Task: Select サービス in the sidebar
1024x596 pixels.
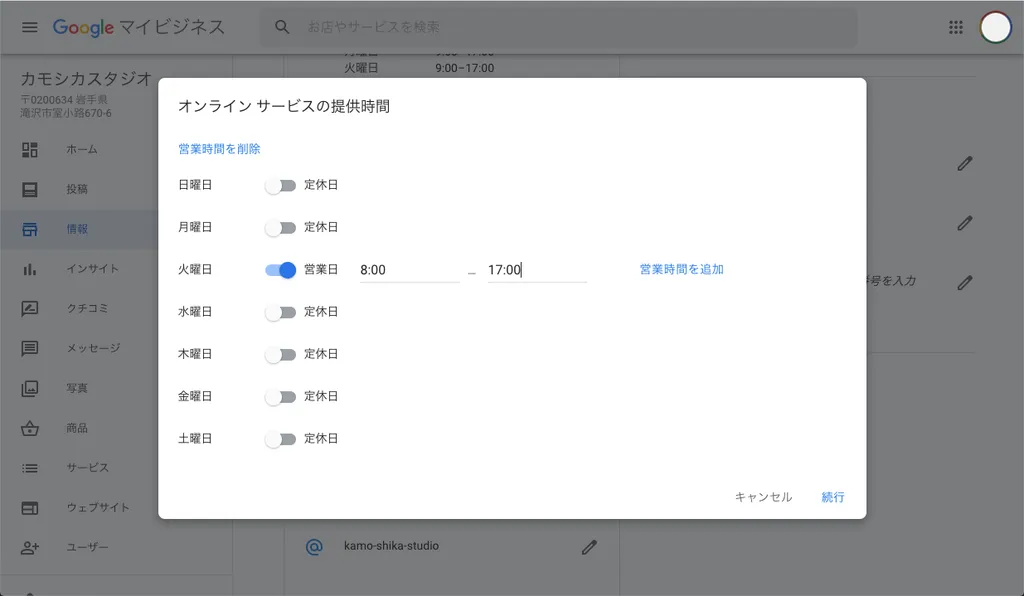Action: coord(88,468)
